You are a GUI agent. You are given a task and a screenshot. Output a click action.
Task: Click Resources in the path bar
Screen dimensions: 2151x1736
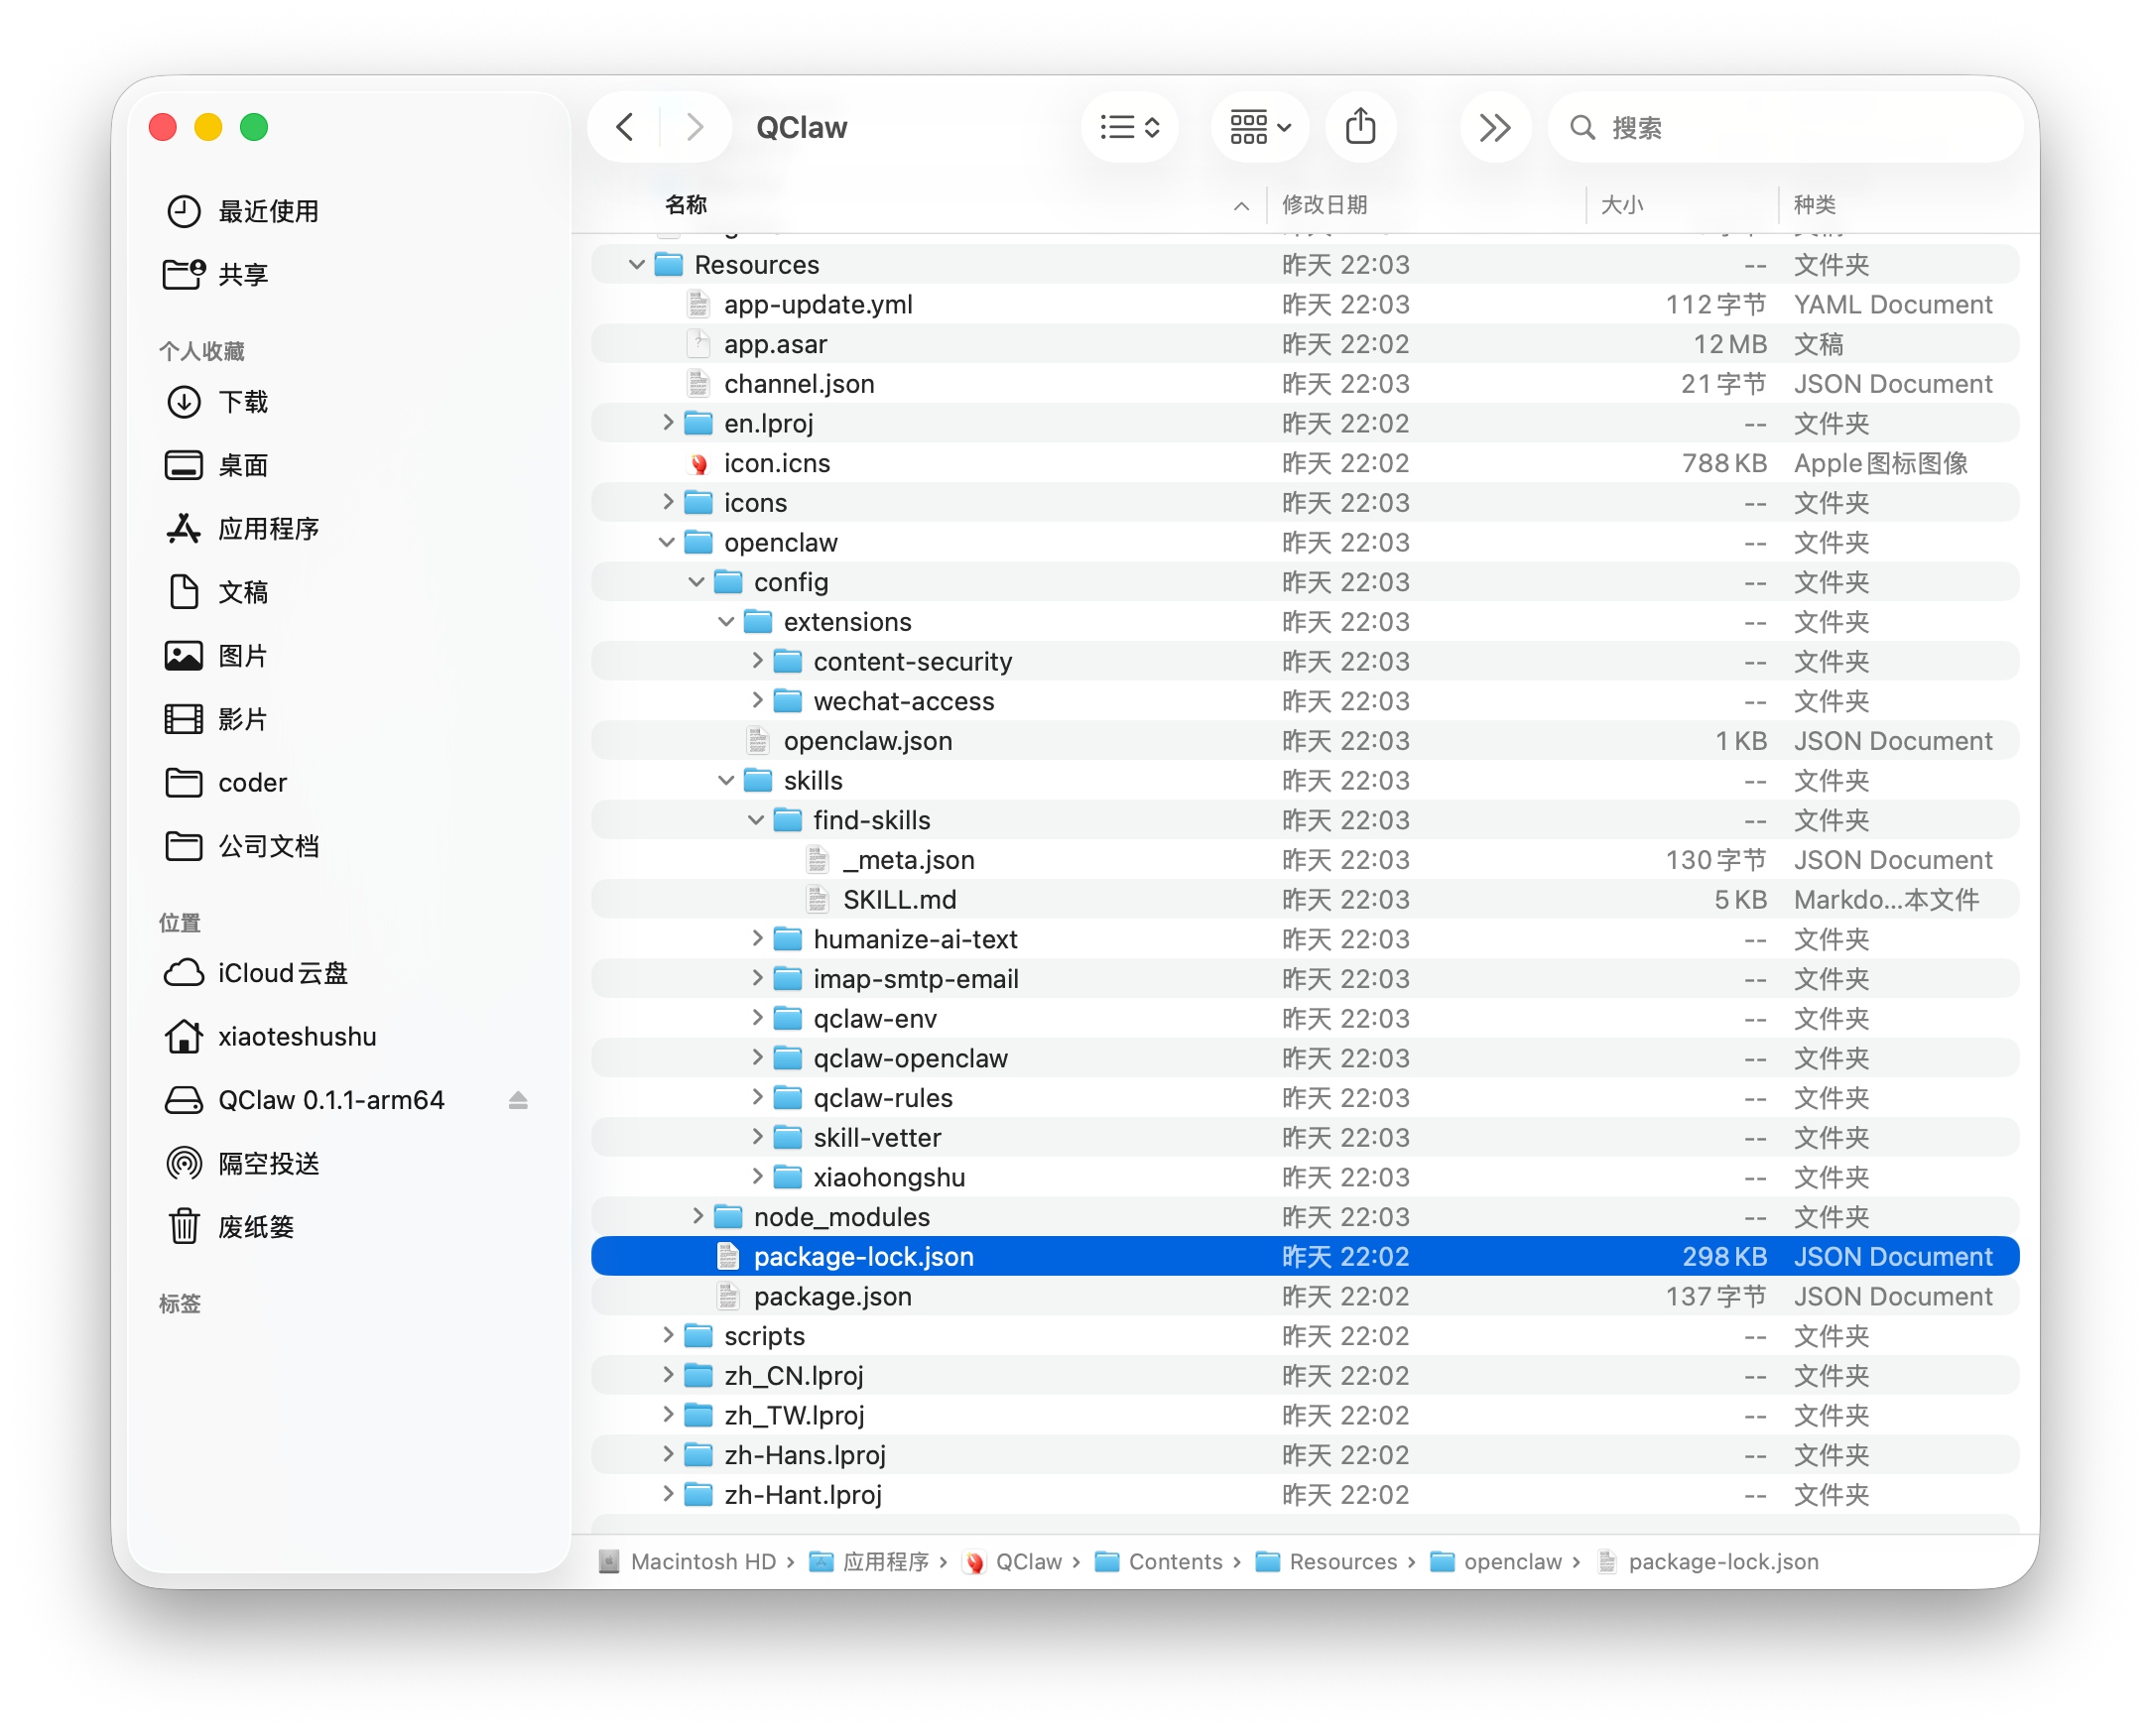(x=1342, y=1561)
